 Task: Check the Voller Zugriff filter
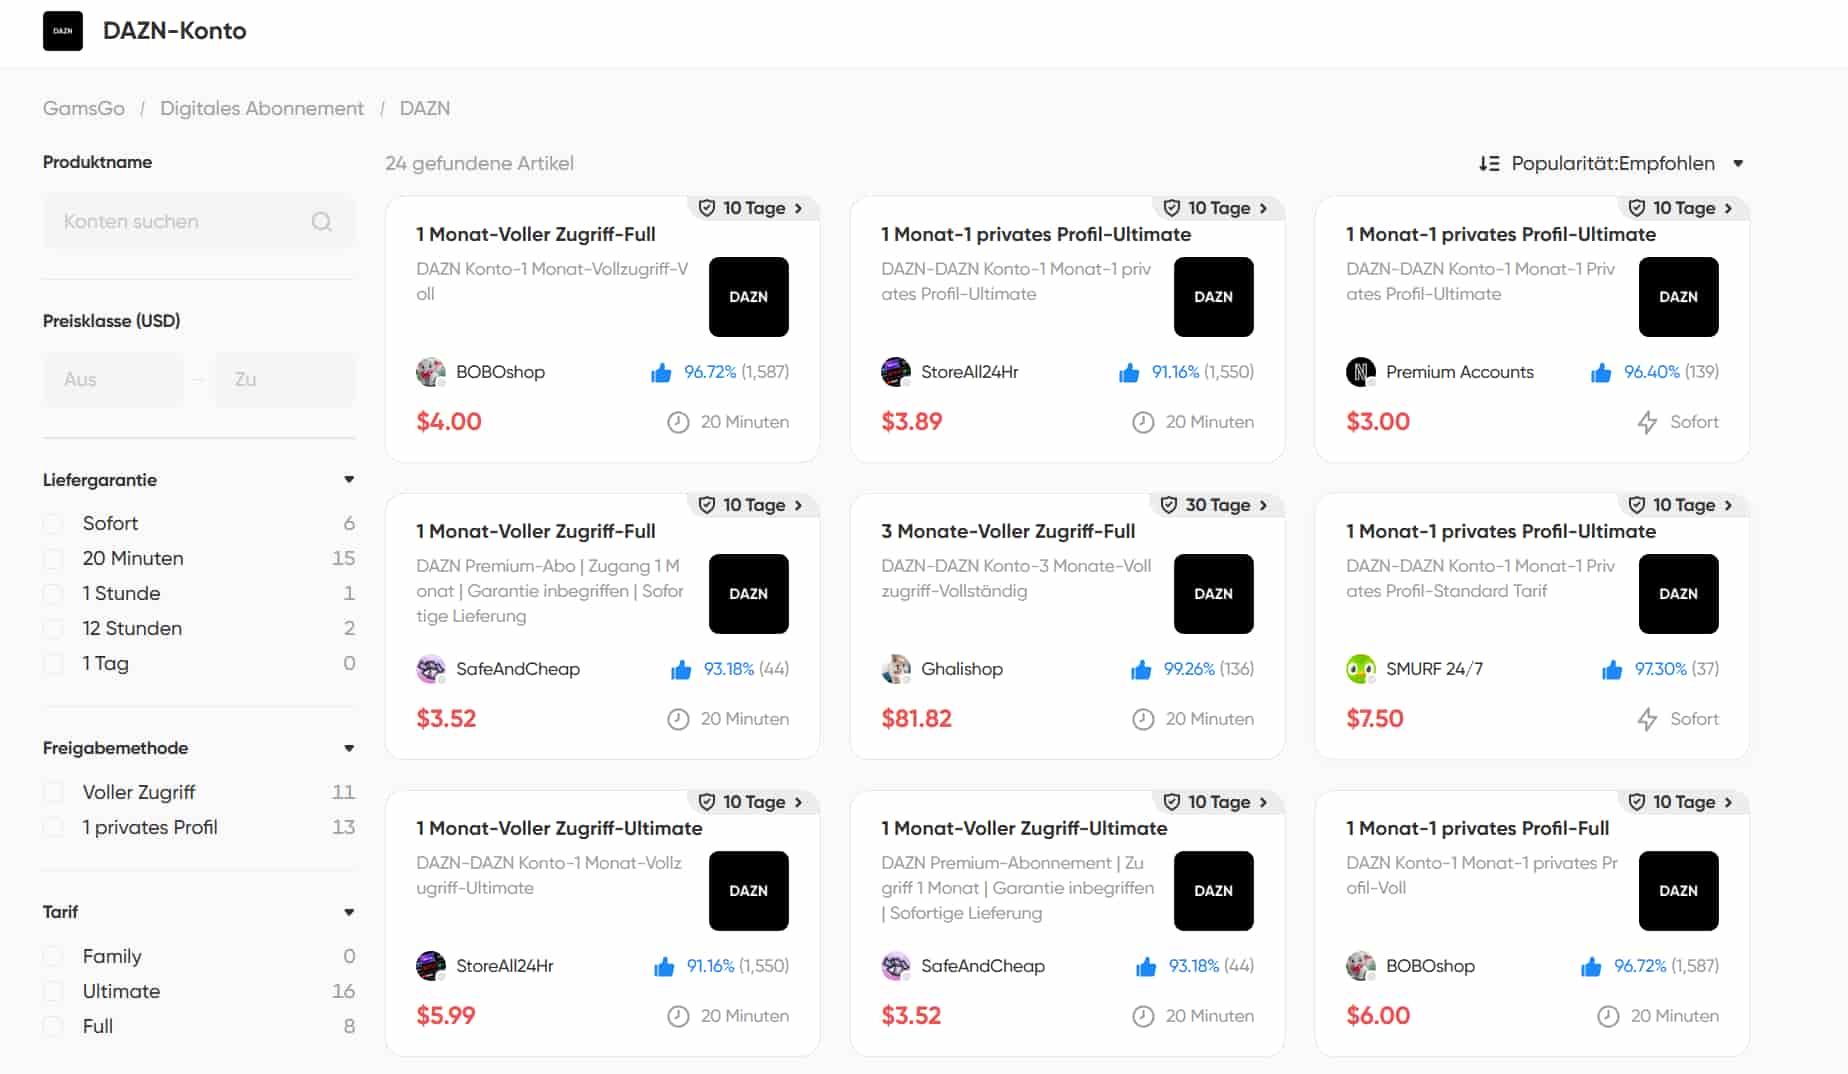click(54, 793)
